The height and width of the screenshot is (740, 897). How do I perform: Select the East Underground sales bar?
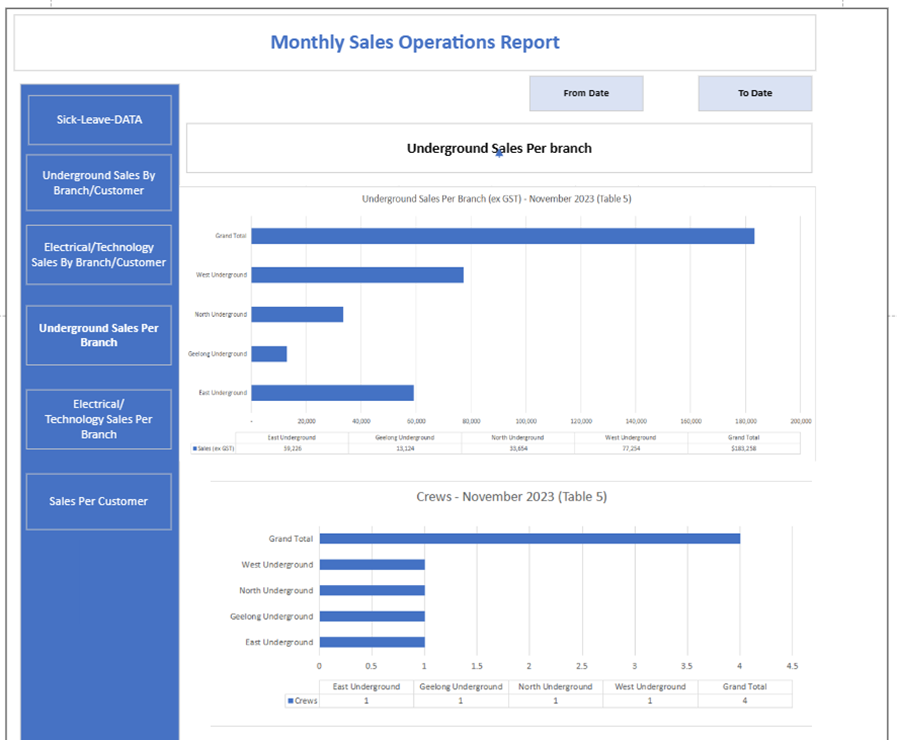(332, 393)
